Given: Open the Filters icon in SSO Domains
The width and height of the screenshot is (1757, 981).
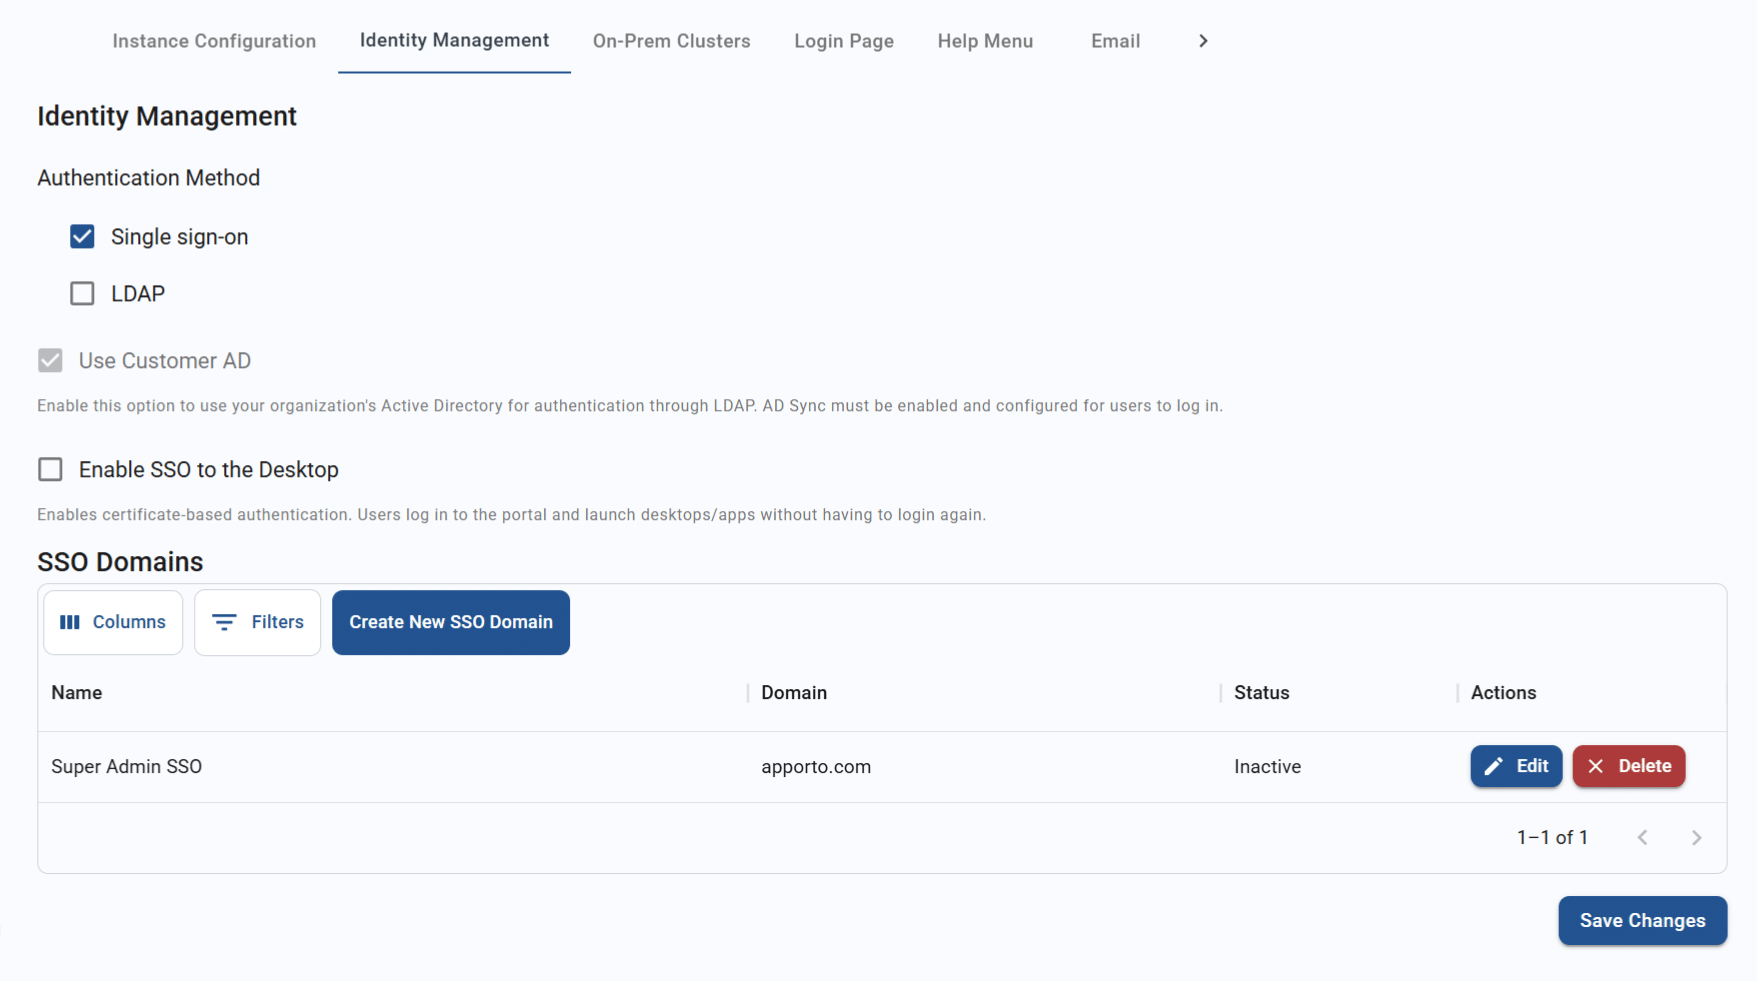Looking at the screenshot, I should pos(224,622).
